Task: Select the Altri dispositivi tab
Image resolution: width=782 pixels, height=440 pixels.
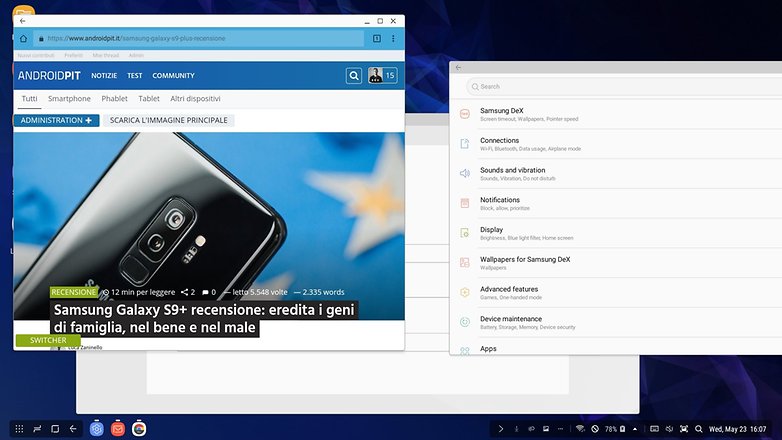Action: coord(195,99)
